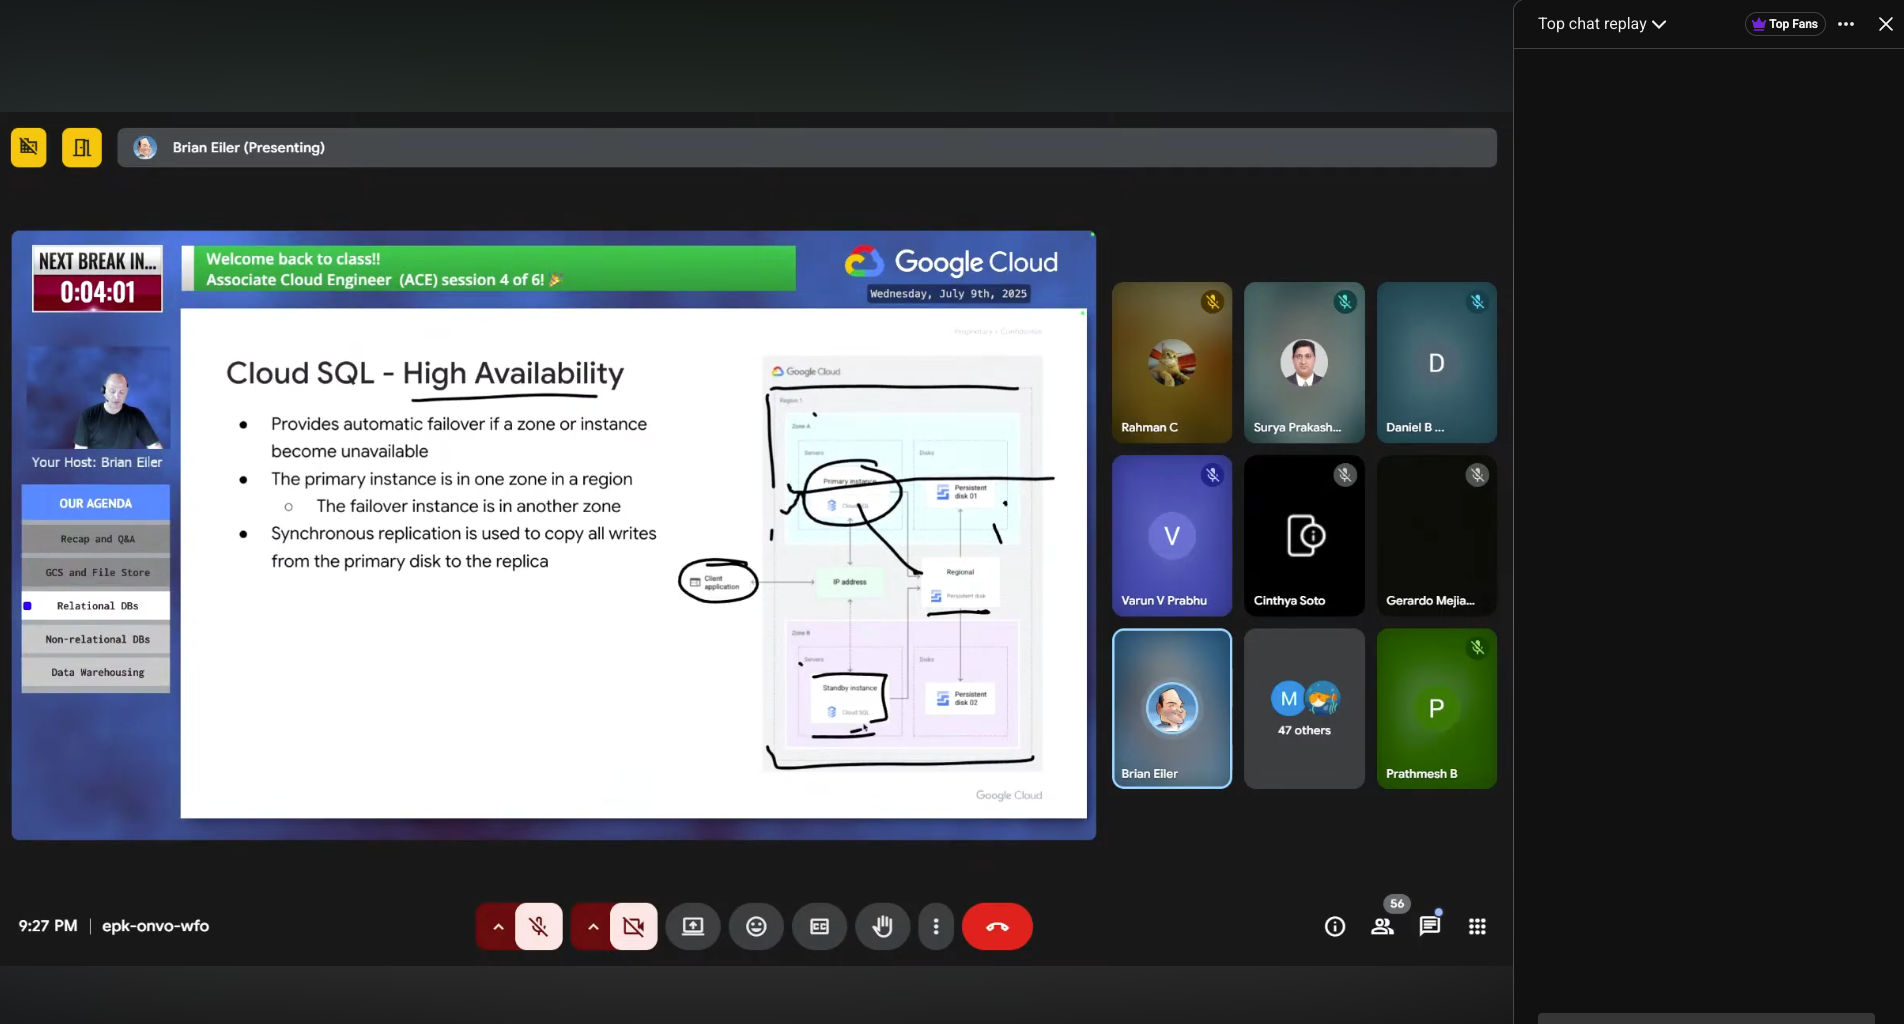Viewport: 1904px width, 1024px height.
Task: Click muted mic icon on Cinthya Soto tile
Action: (x=1345, y=475)
